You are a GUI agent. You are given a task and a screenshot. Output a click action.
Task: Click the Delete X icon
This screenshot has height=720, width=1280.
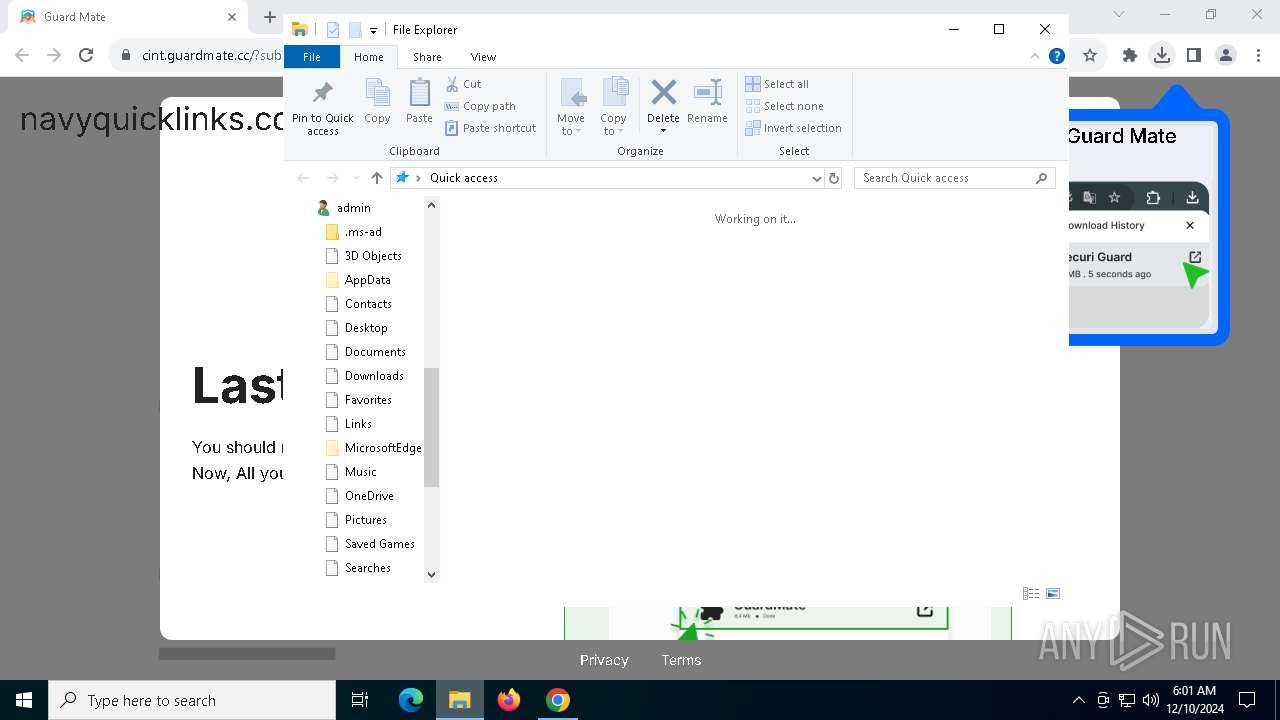(663, 93)
